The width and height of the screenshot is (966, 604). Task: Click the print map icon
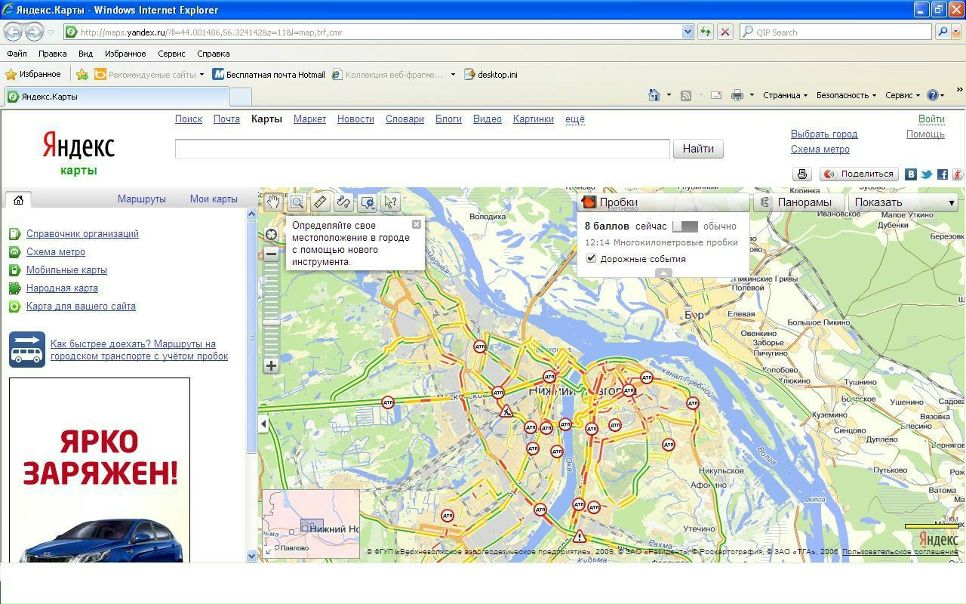pos(801,174)
